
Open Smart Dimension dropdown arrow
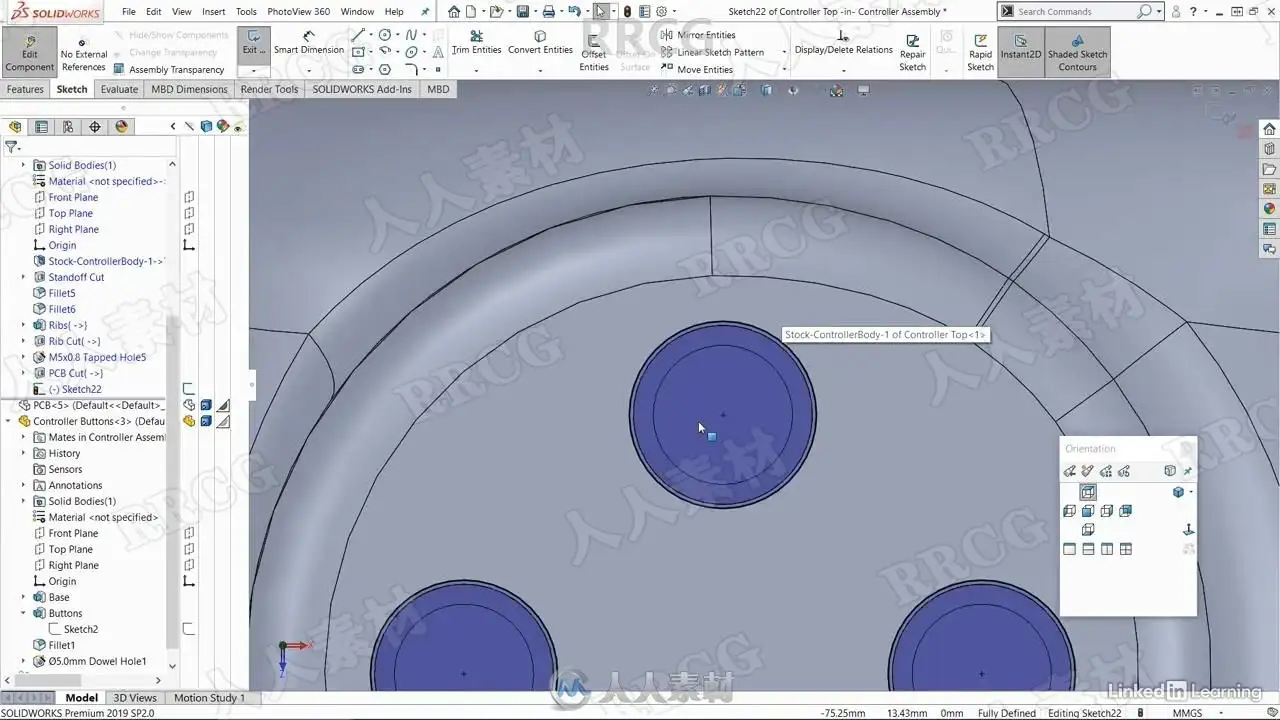[x=308, y=71]
